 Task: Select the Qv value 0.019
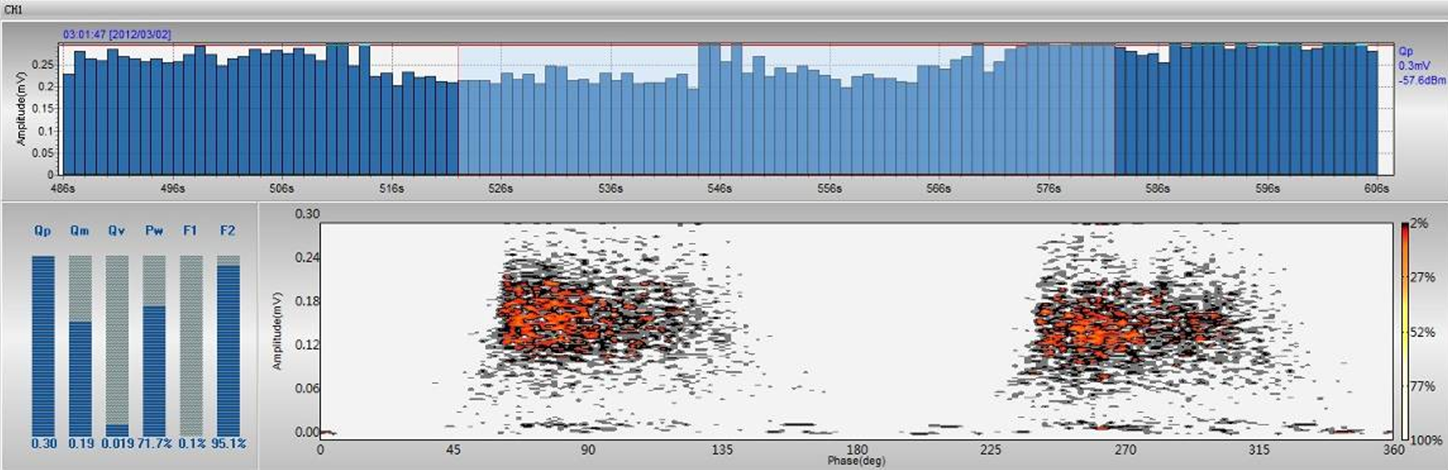(117, 443)
